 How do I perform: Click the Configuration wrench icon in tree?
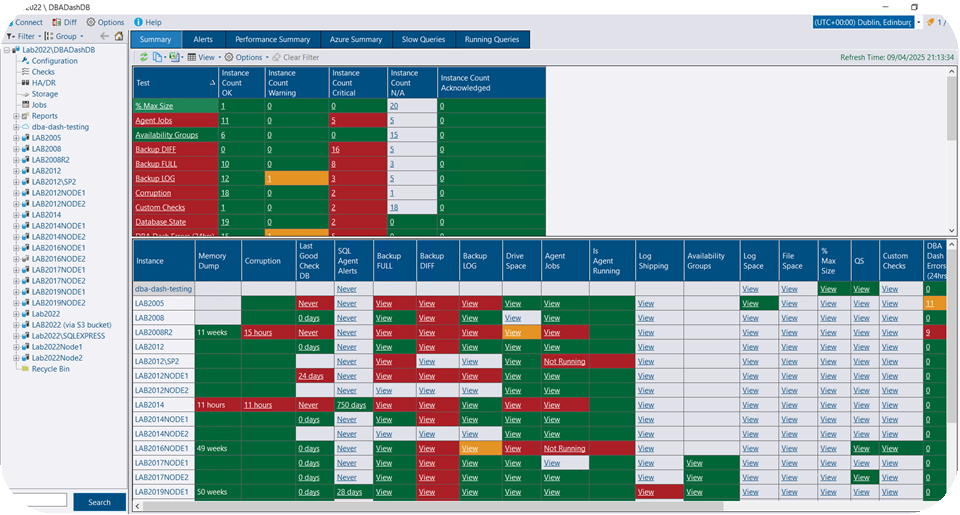(25, 61)
